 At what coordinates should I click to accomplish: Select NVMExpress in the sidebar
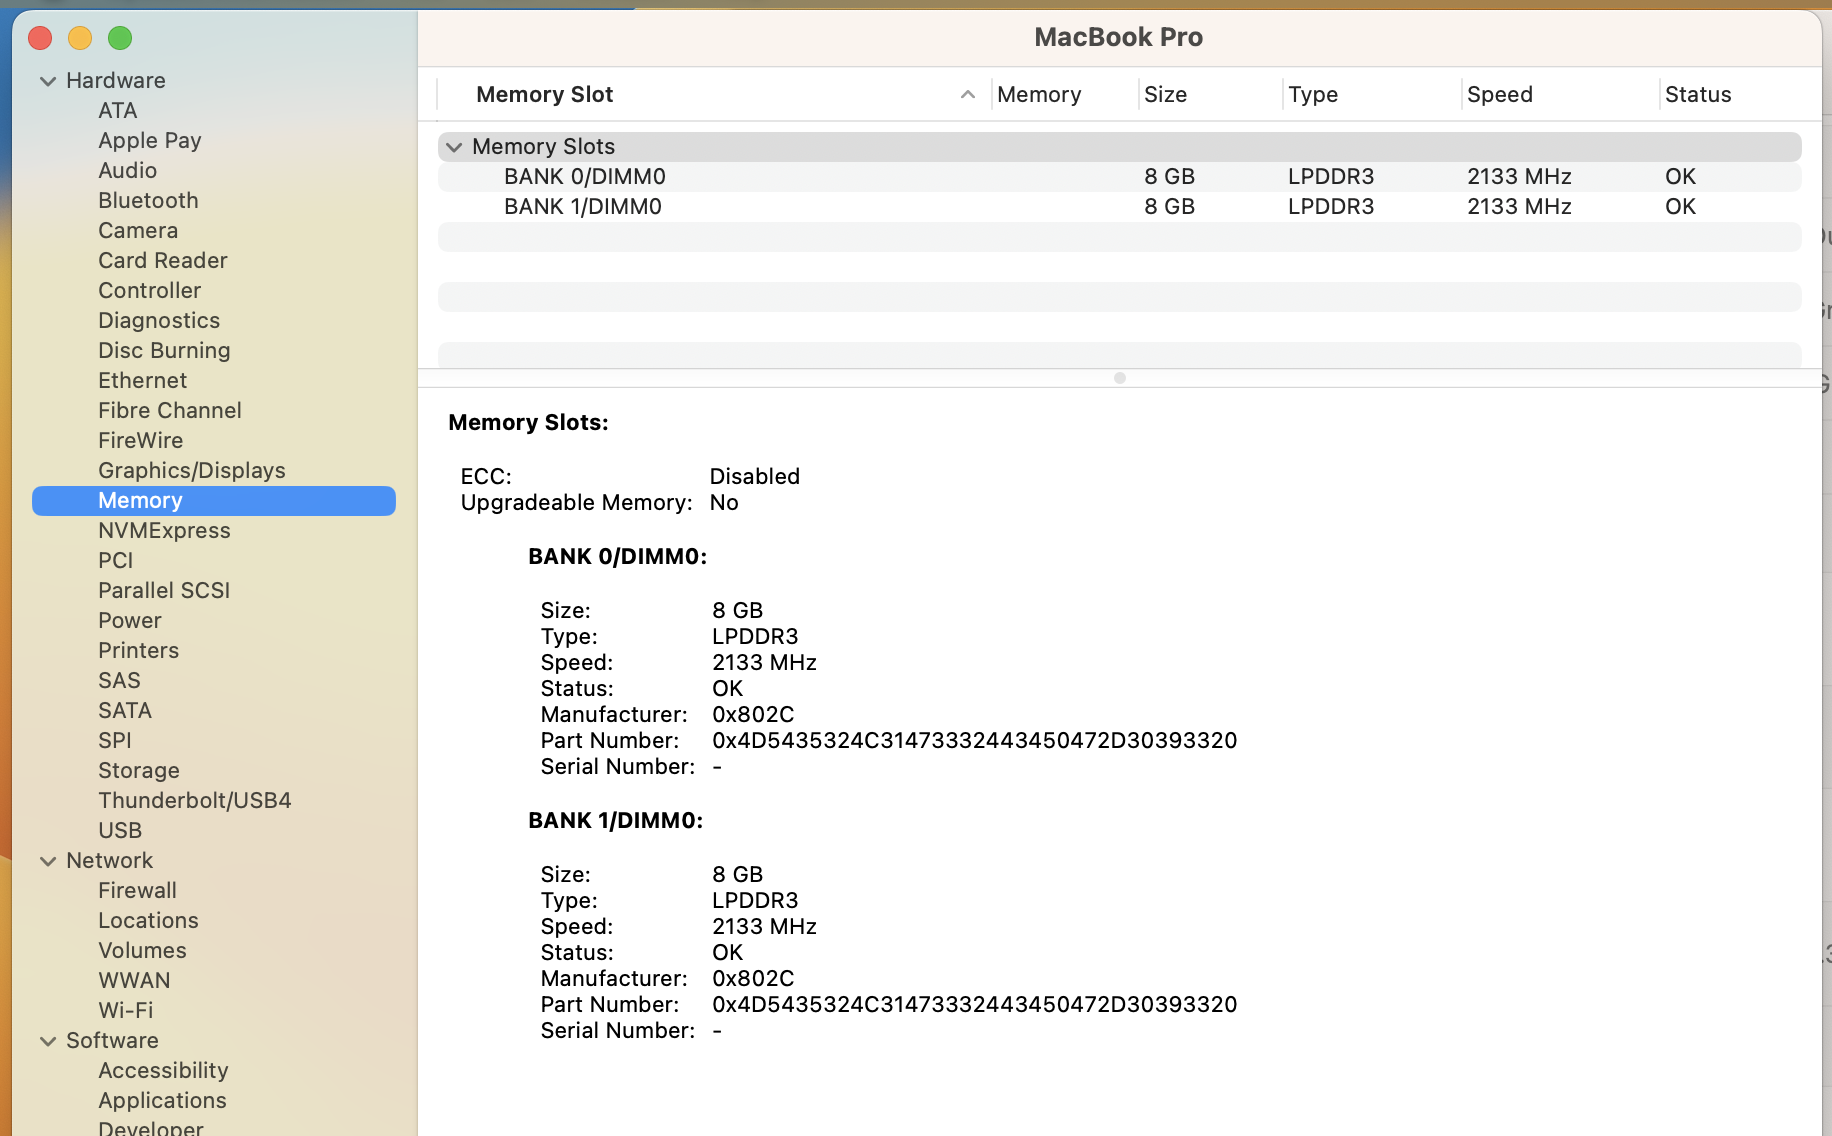point(164,531)
